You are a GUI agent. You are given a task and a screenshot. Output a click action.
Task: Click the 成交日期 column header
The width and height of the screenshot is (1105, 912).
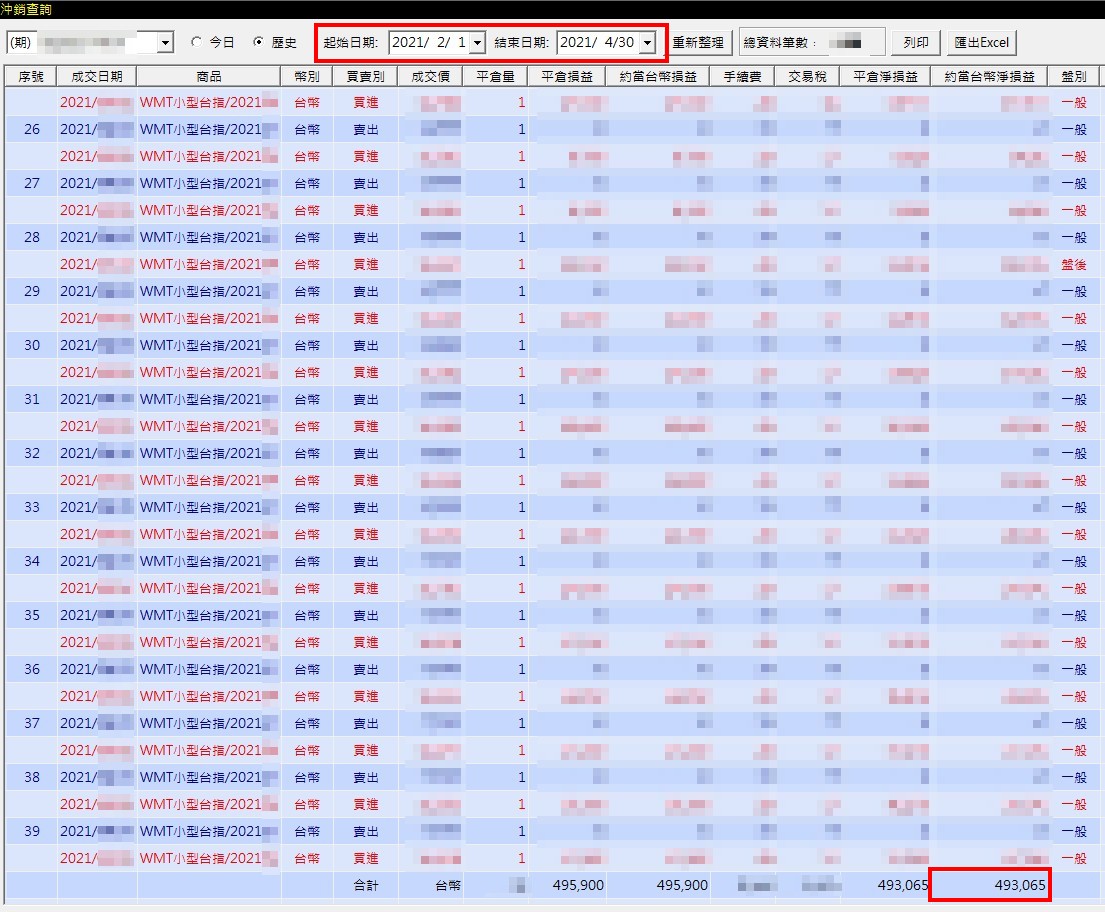[97, 76]
